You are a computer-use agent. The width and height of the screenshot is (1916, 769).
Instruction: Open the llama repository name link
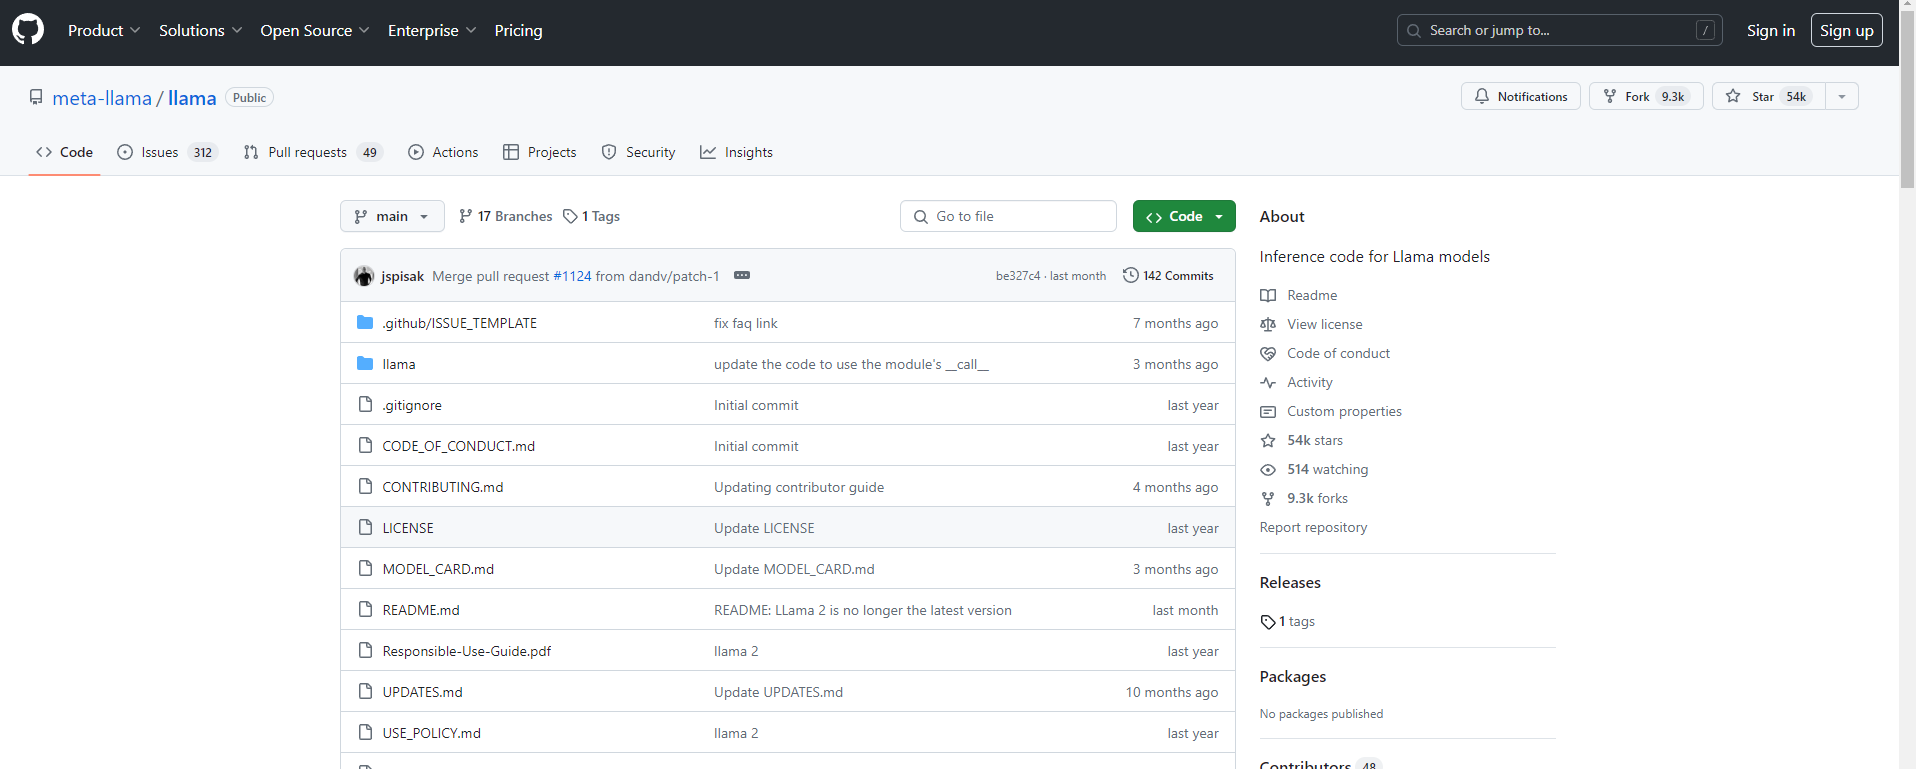pyautogui.click(x=192, y=98)
